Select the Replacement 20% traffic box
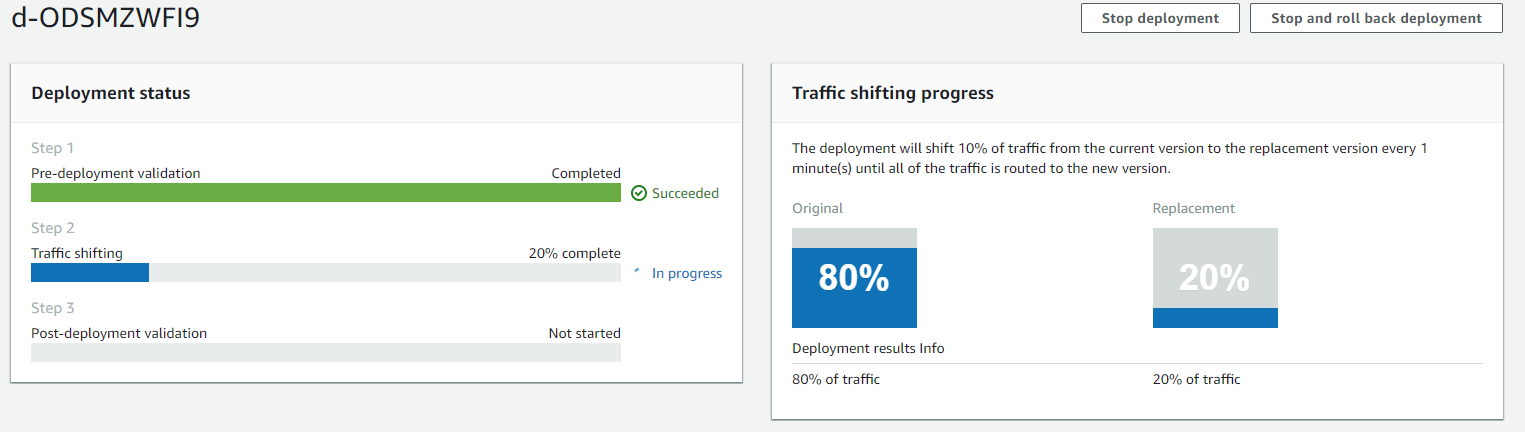 point(1215,278)
